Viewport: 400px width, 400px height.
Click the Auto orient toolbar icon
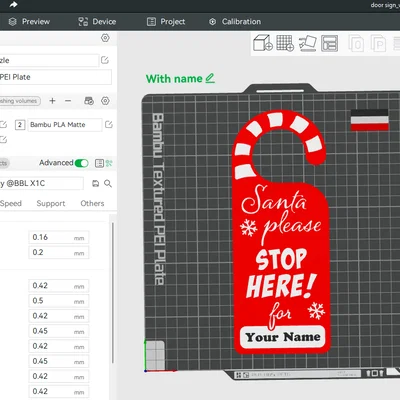point(308,43)
